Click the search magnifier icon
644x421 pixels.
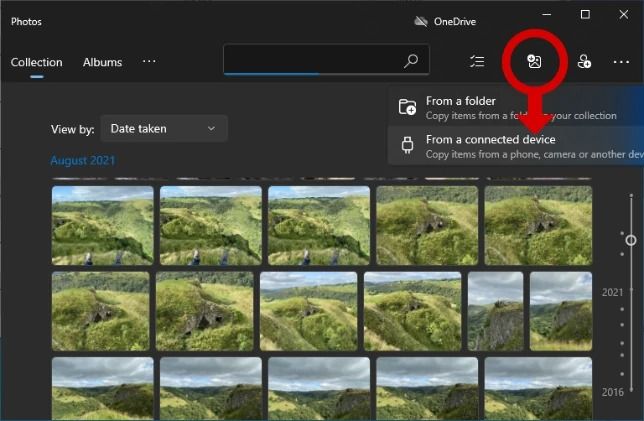pos(410,61)
